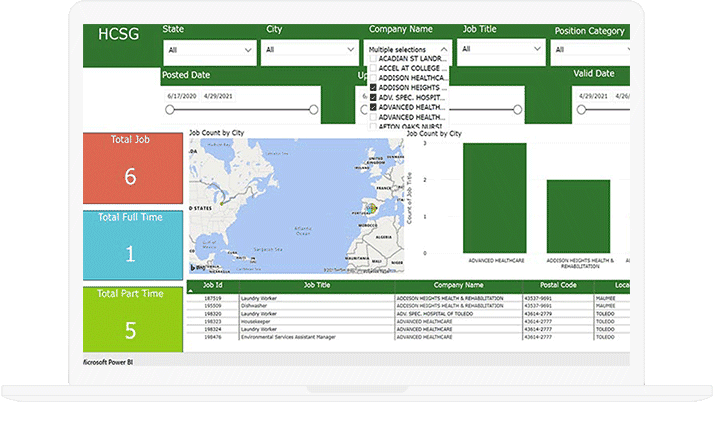This screenshot has width=715, height=430.
Task: Collapse the Company Name multiple selections dropdown
Action: [x=443, y=49]
